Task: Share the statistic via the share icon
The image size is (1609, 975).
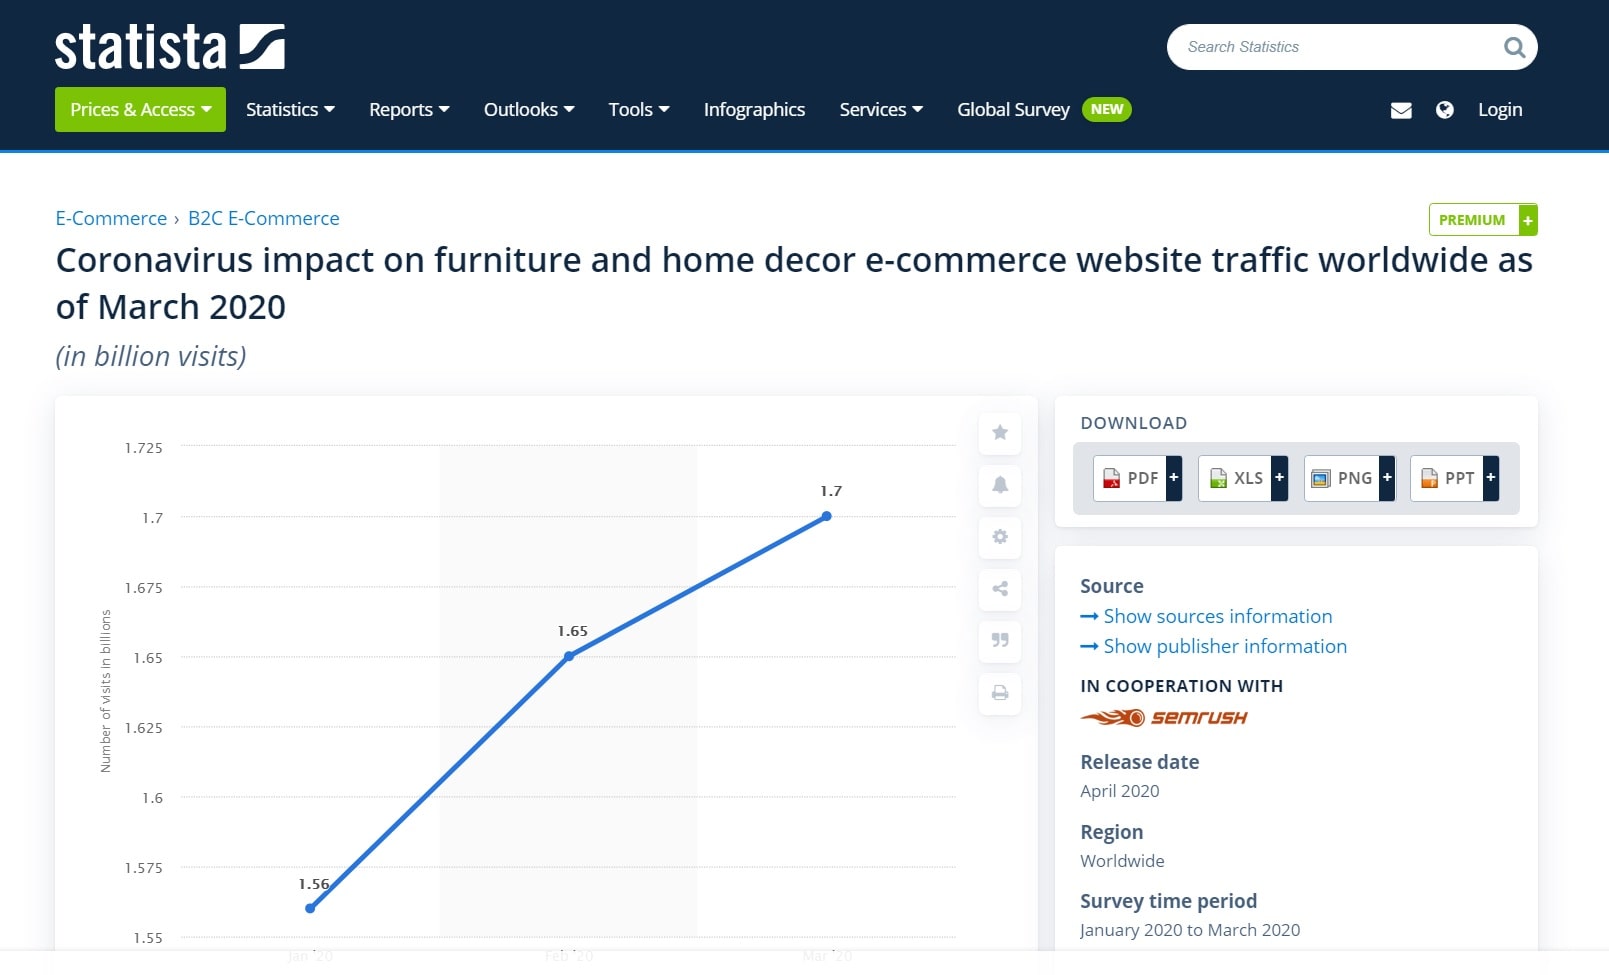Action: pyautogui.click(x=999, y=589)
